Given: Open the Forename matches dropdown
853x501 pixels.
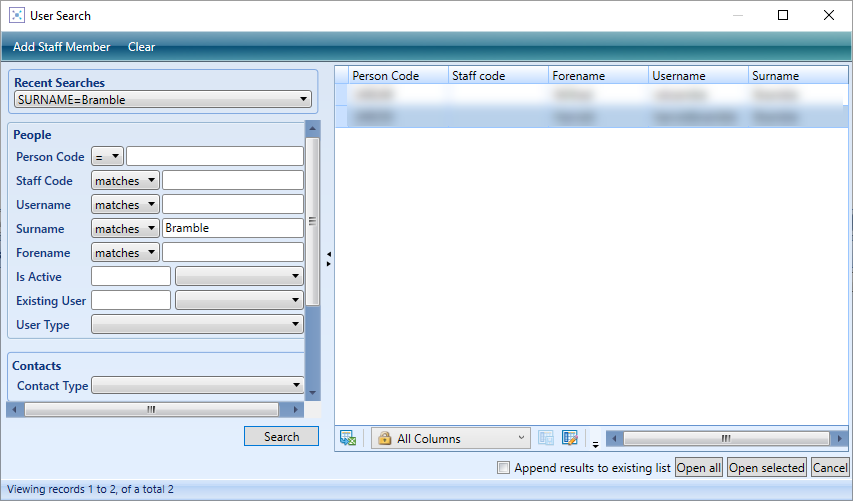Looking at the screenshot, I should [x=125, y=252].
